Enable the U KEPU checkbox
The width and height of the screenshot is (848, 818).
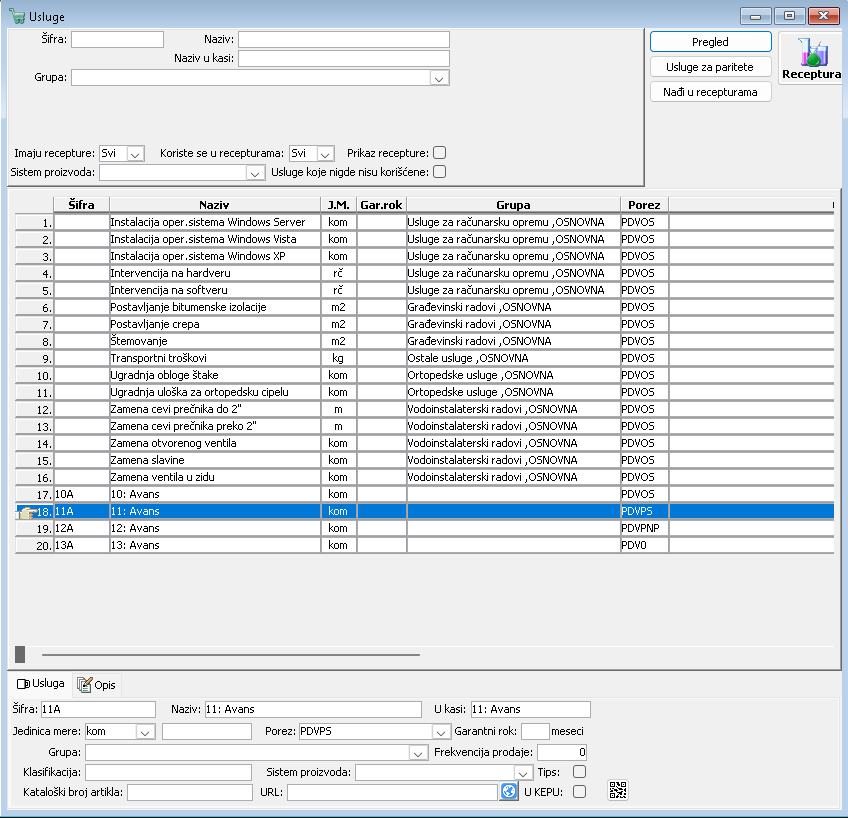579,792
